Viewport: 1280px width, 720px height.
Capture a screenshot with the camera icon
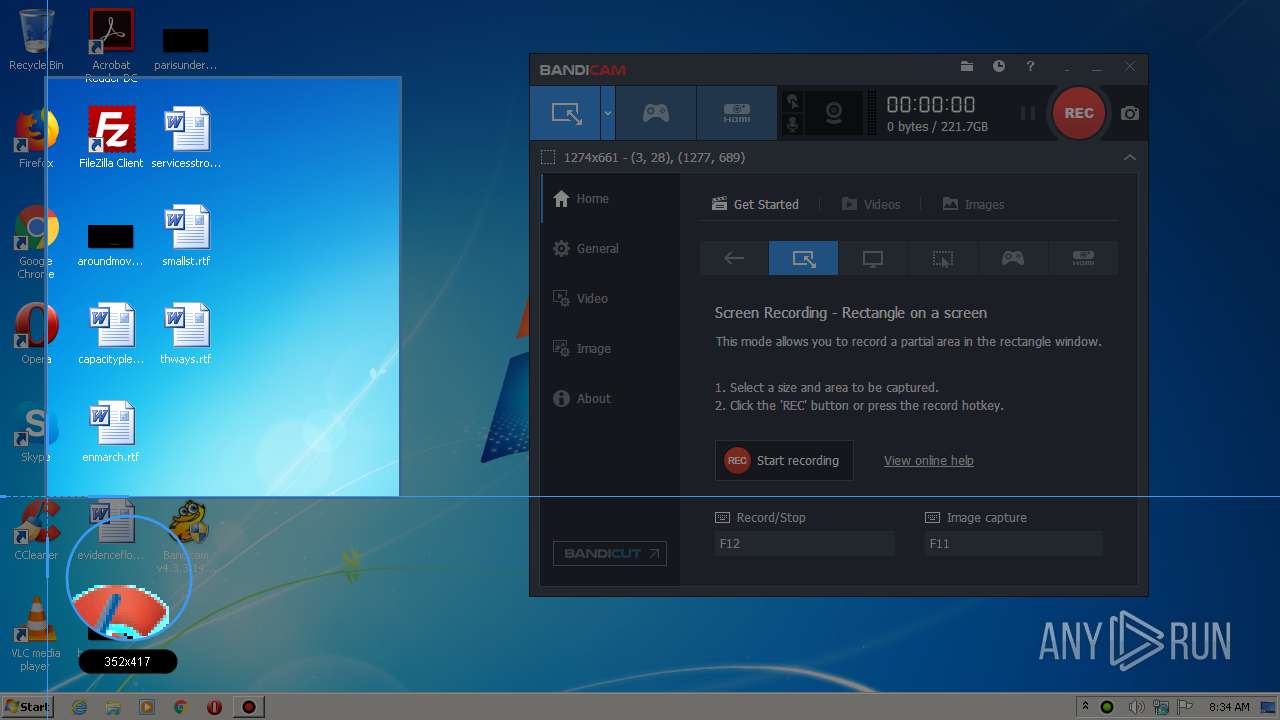click(x=1130, y=113)
